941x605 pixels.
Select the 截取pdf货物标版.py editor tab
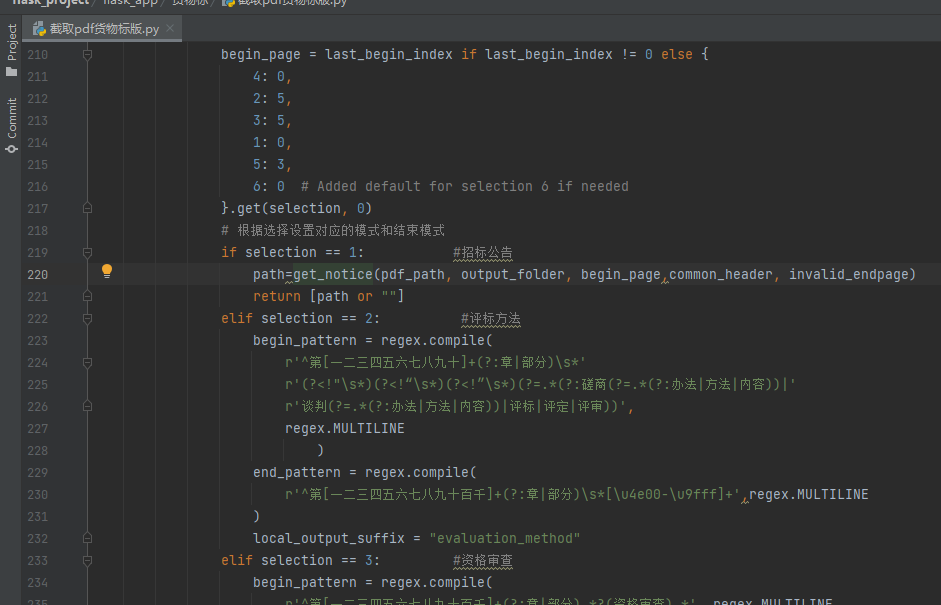(x=98, y=29)
